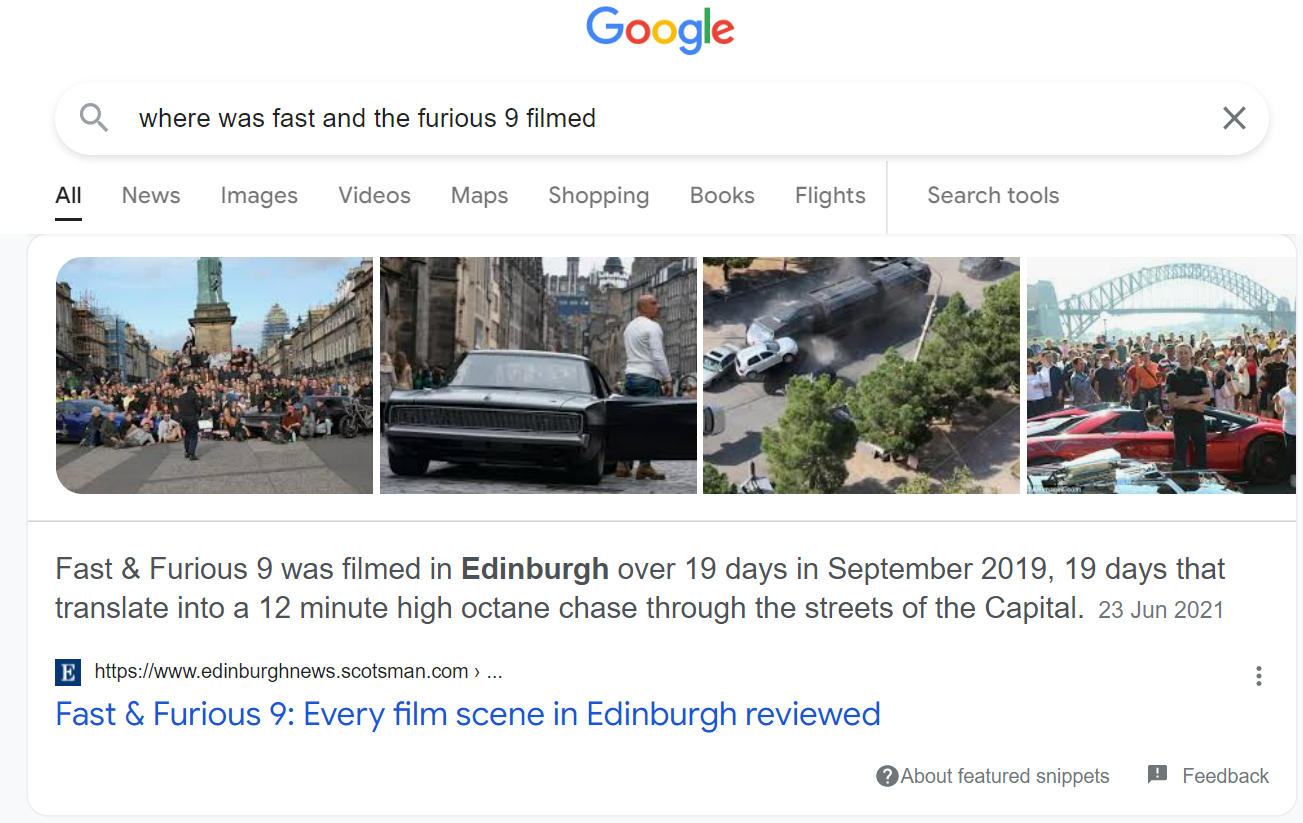Open About featured snippets link

click(x=1005, y=776)
